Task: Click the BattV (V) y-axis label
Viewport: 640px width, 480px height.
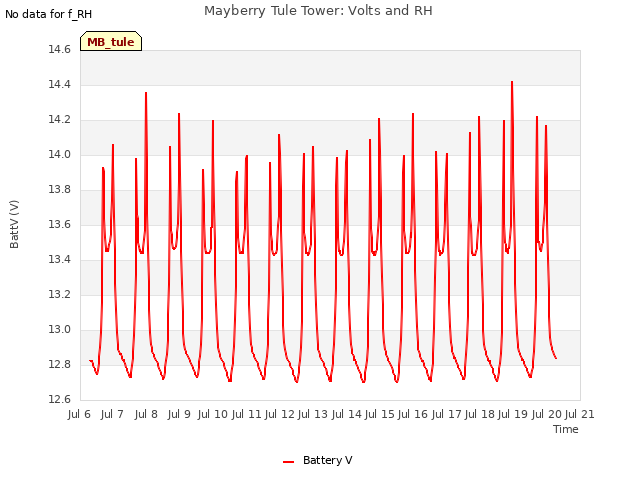Action: tap(14, 224)
